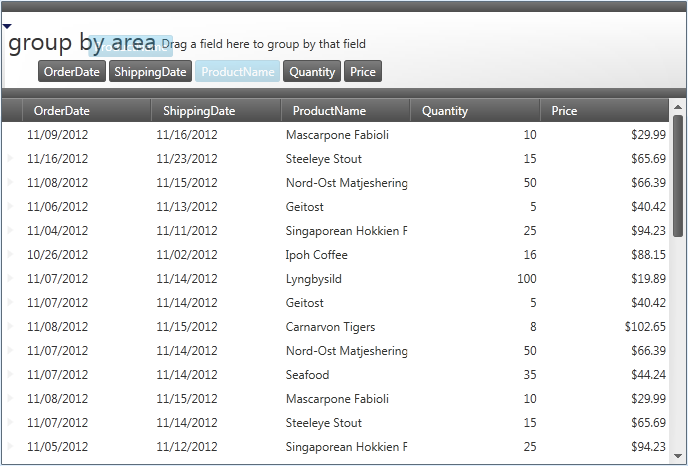This screenshot has height=466, width=688.
Task: Select the highlighted ProductName field chip
Action: pyautogui.click(x=238, y=72)
